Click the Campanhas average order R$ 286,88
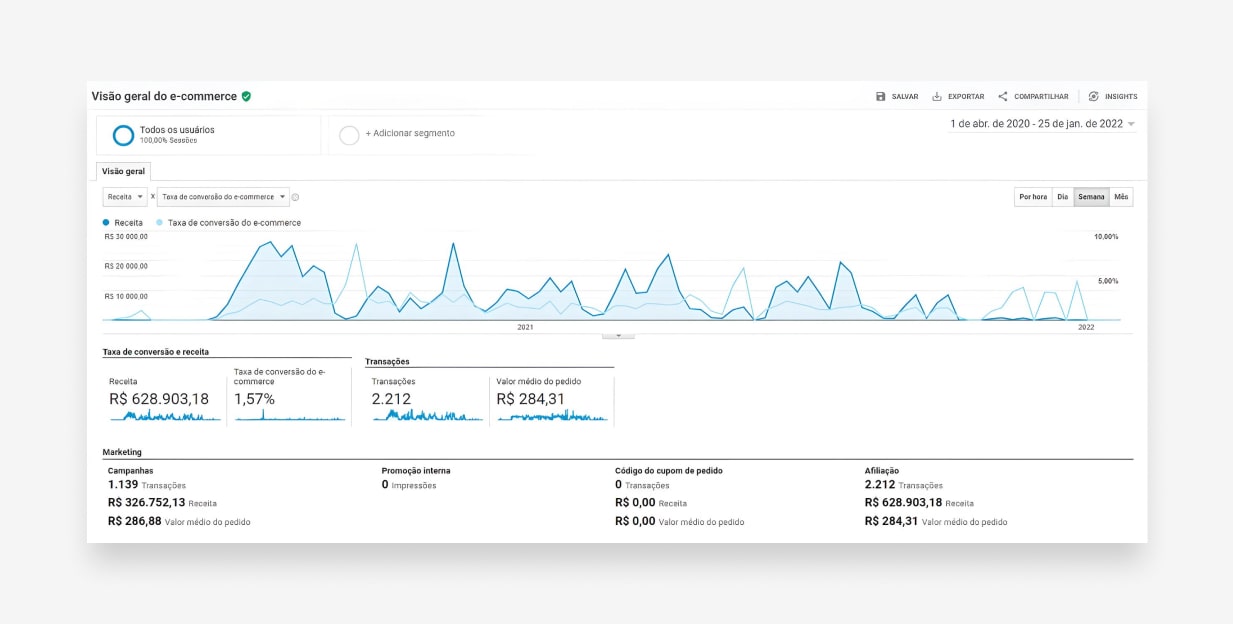This screenshot has width=1233, height=624. pos(179,522)
